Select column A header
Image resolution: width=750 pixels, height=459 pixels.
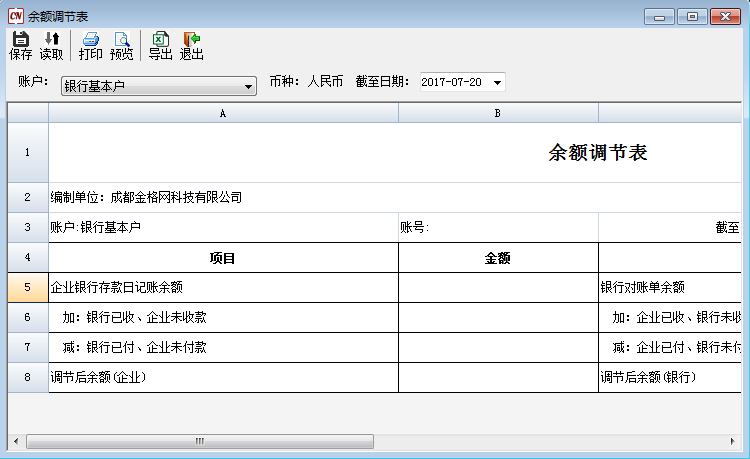(x=223, y=113)
